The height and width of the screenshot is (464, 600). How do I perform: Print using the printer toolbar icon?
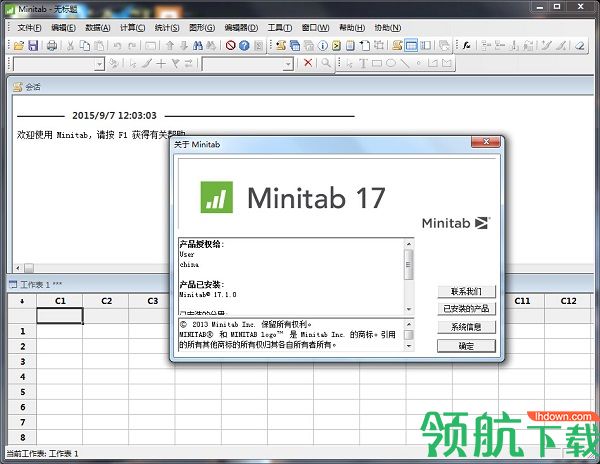[x=52, y=46]
